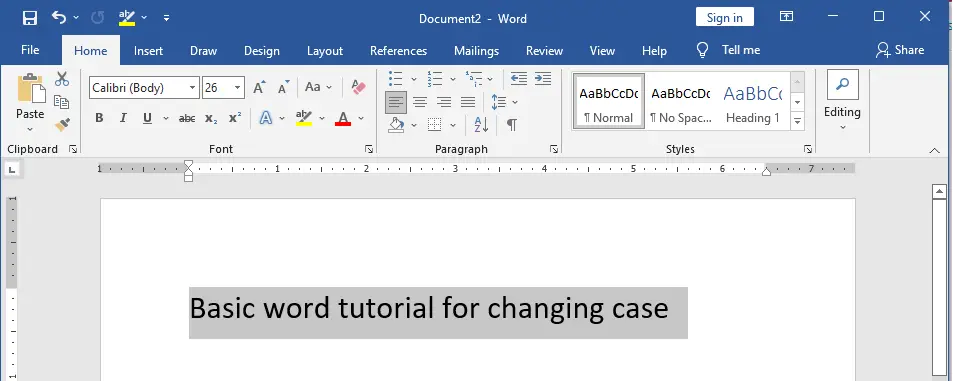Open the Design tab
Image resolution: width=953 pixels, height=381 pixels.
click(262, 51)
